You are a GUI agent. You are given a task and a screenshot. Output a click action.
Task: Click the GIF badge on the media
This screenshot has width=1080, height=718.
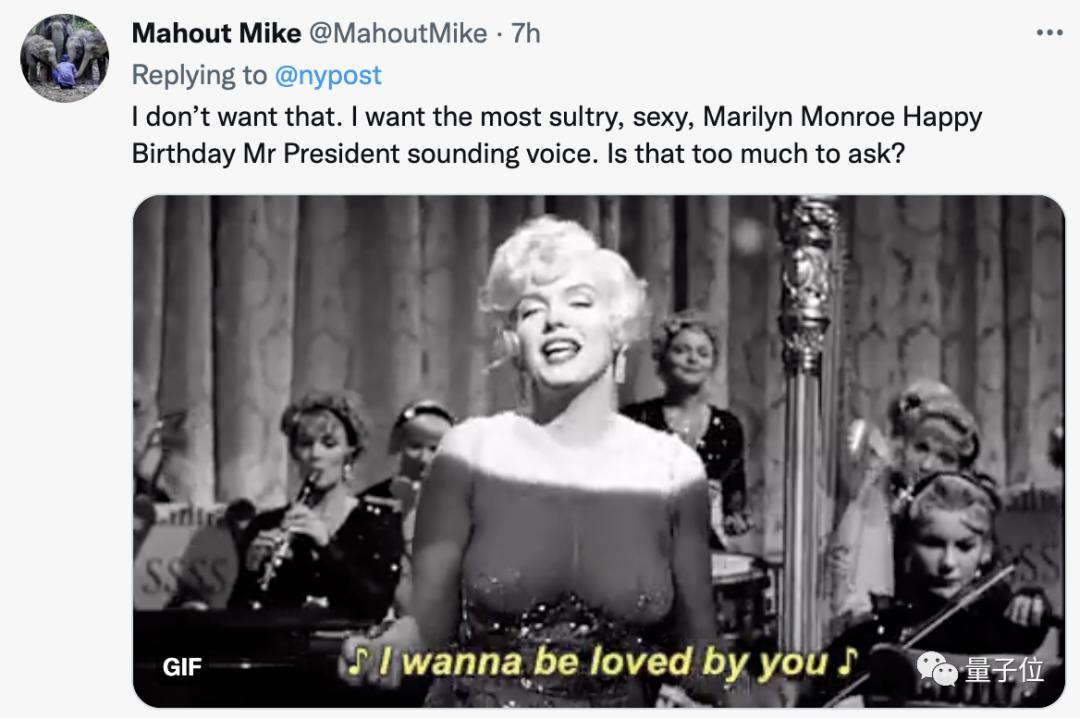point(180,665)
